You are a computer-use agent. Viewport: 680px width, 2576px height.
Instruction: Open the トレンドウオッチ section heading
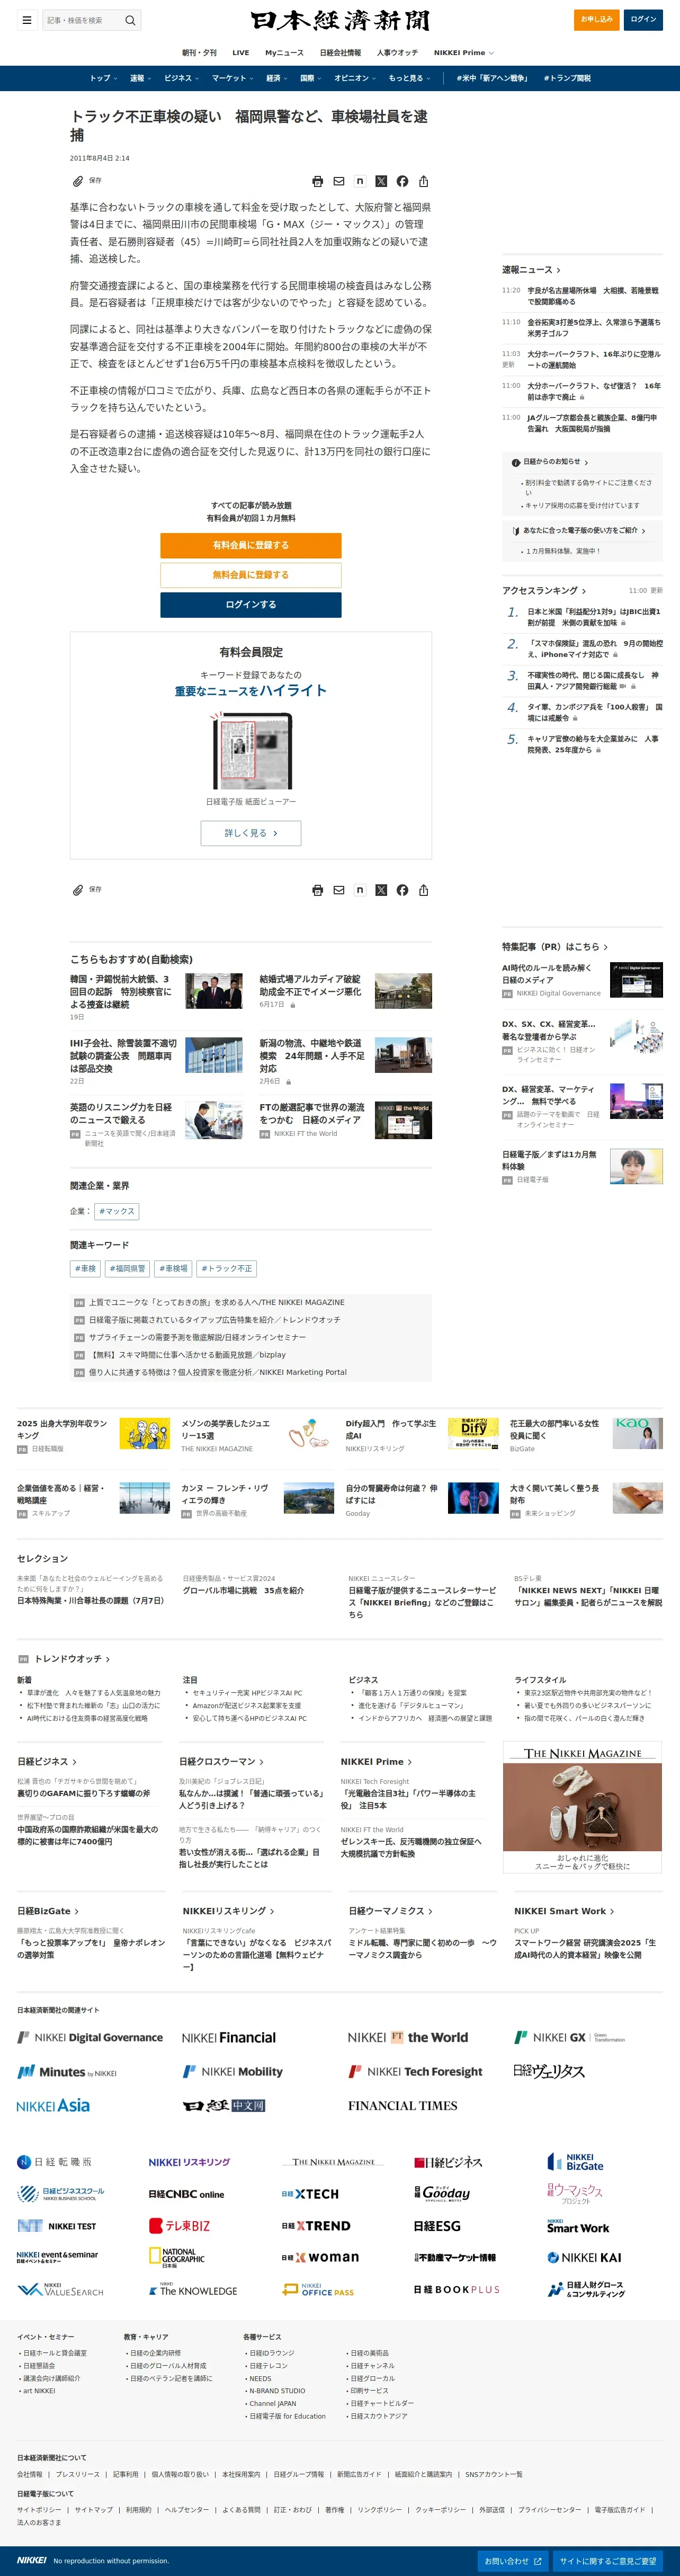(72, 1659)
